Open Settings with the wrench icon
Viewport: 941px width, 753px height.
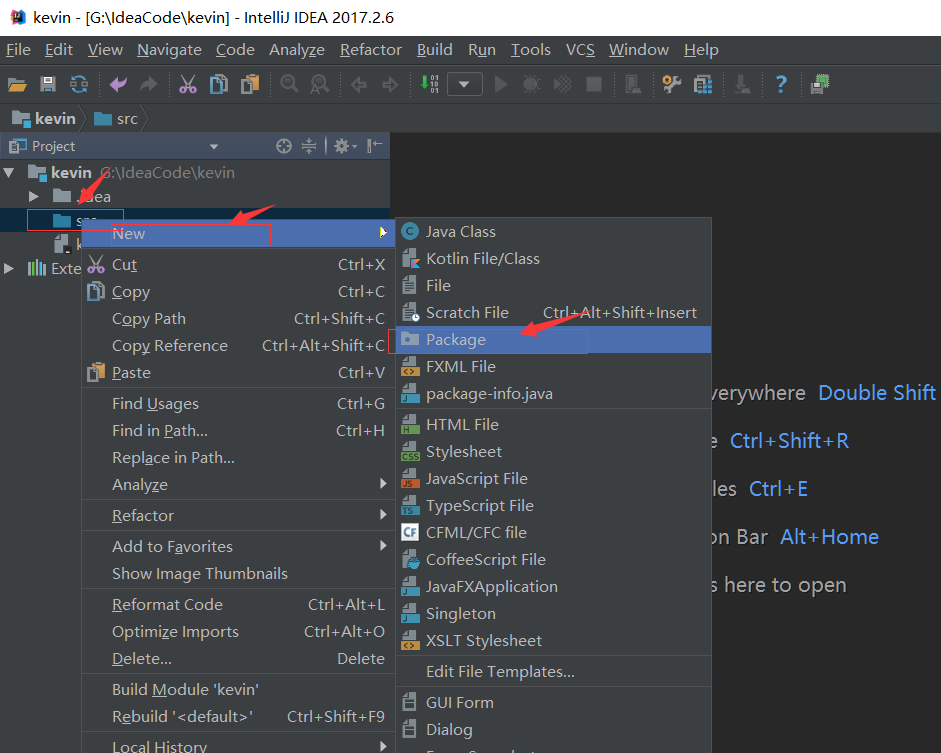tap(672, 85)
